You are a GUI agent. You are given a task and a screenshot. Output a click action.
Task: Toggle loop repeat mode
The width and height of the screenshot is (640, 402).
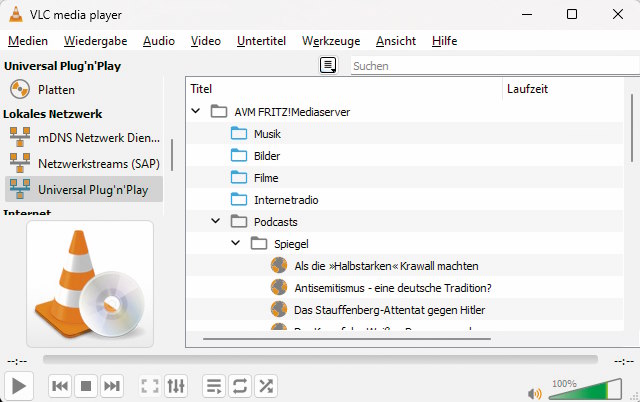(x=240, y=386)
